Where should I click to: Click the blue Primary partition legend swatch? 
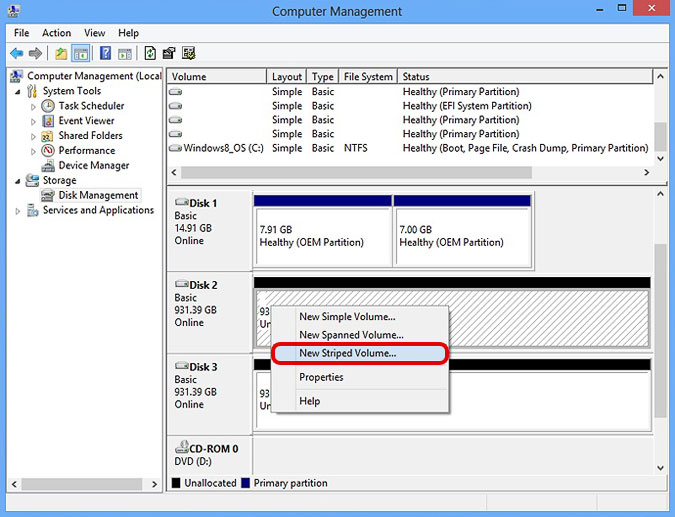tap(247, 483)
